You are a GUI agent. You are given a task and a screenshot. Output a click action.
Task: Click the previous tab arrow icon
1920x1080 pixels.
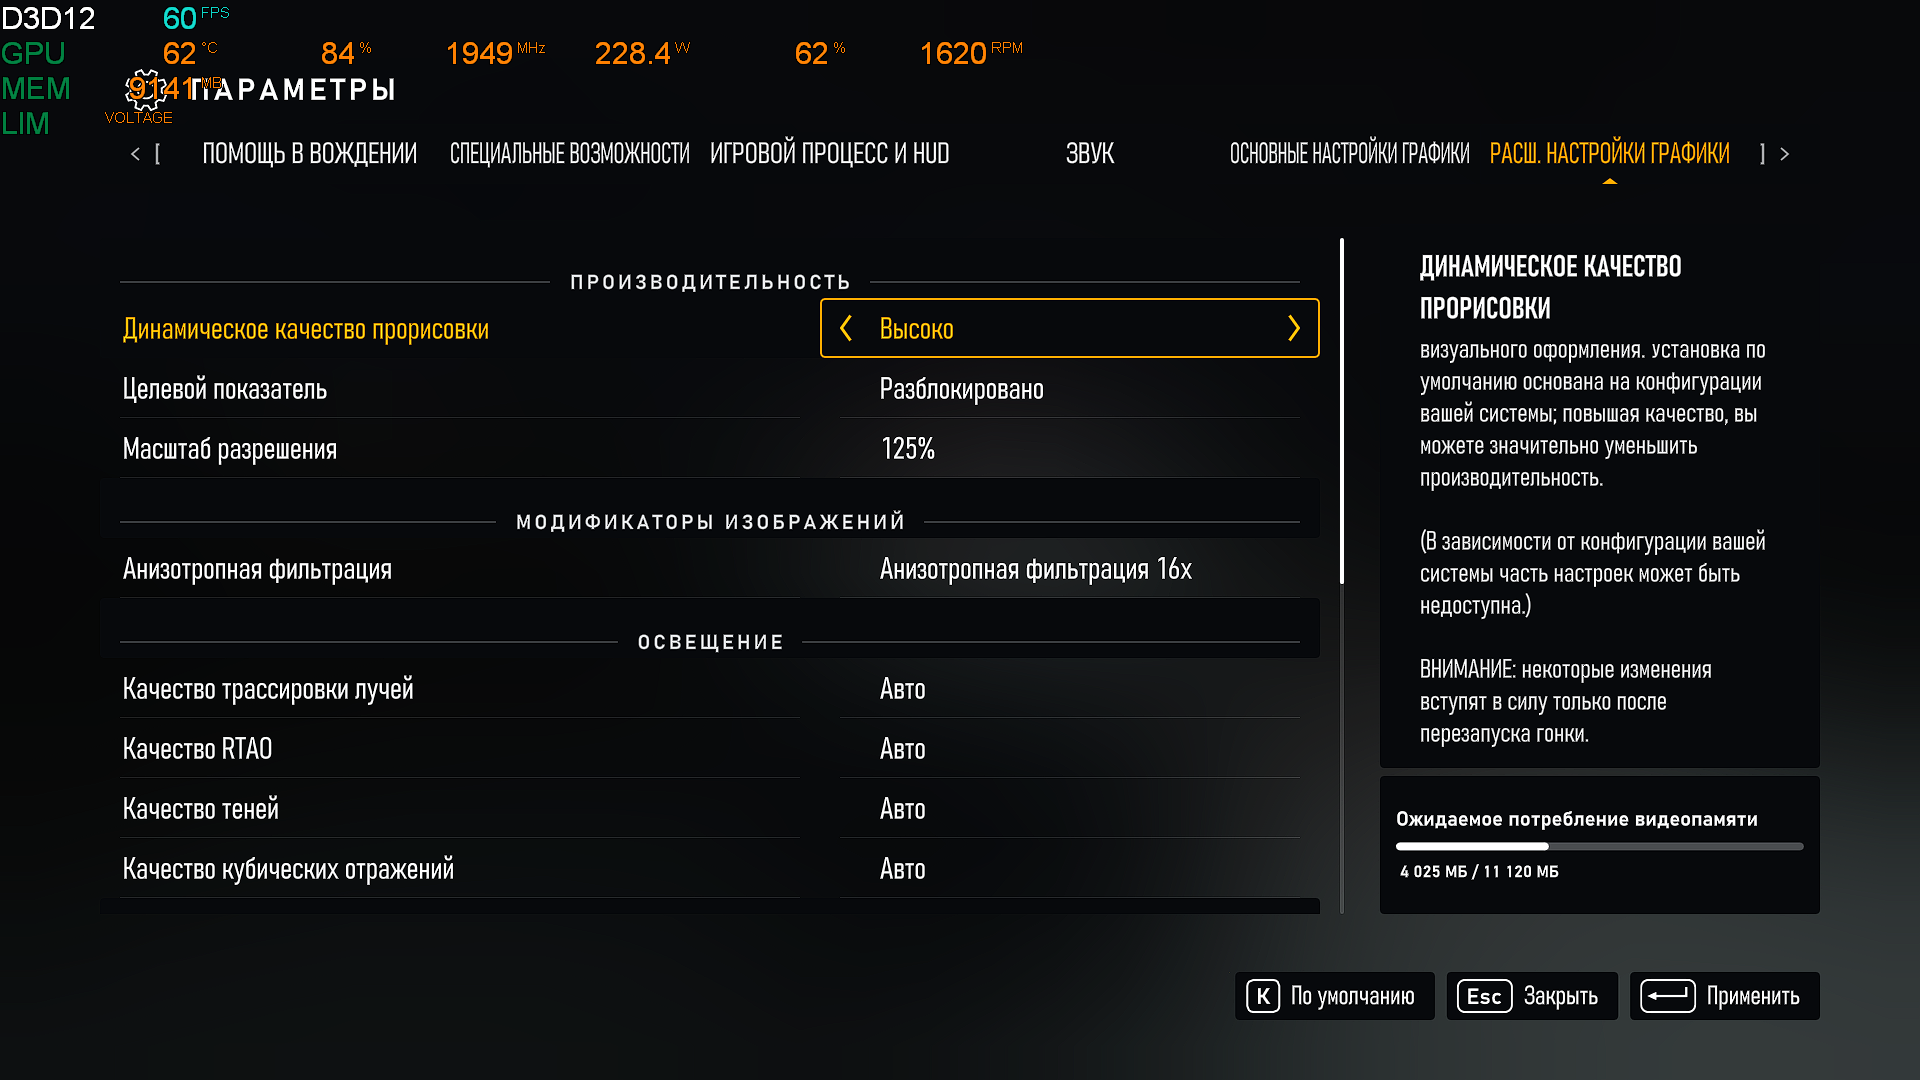point(136,154)
